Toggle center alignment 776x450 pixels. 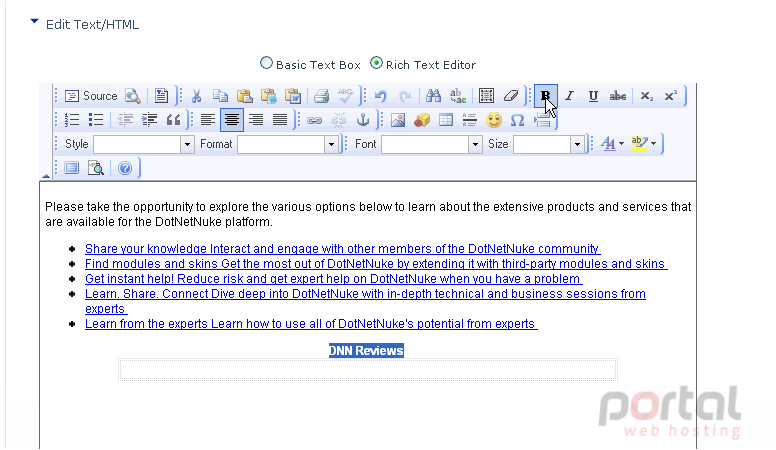click(x=232, y=120)
